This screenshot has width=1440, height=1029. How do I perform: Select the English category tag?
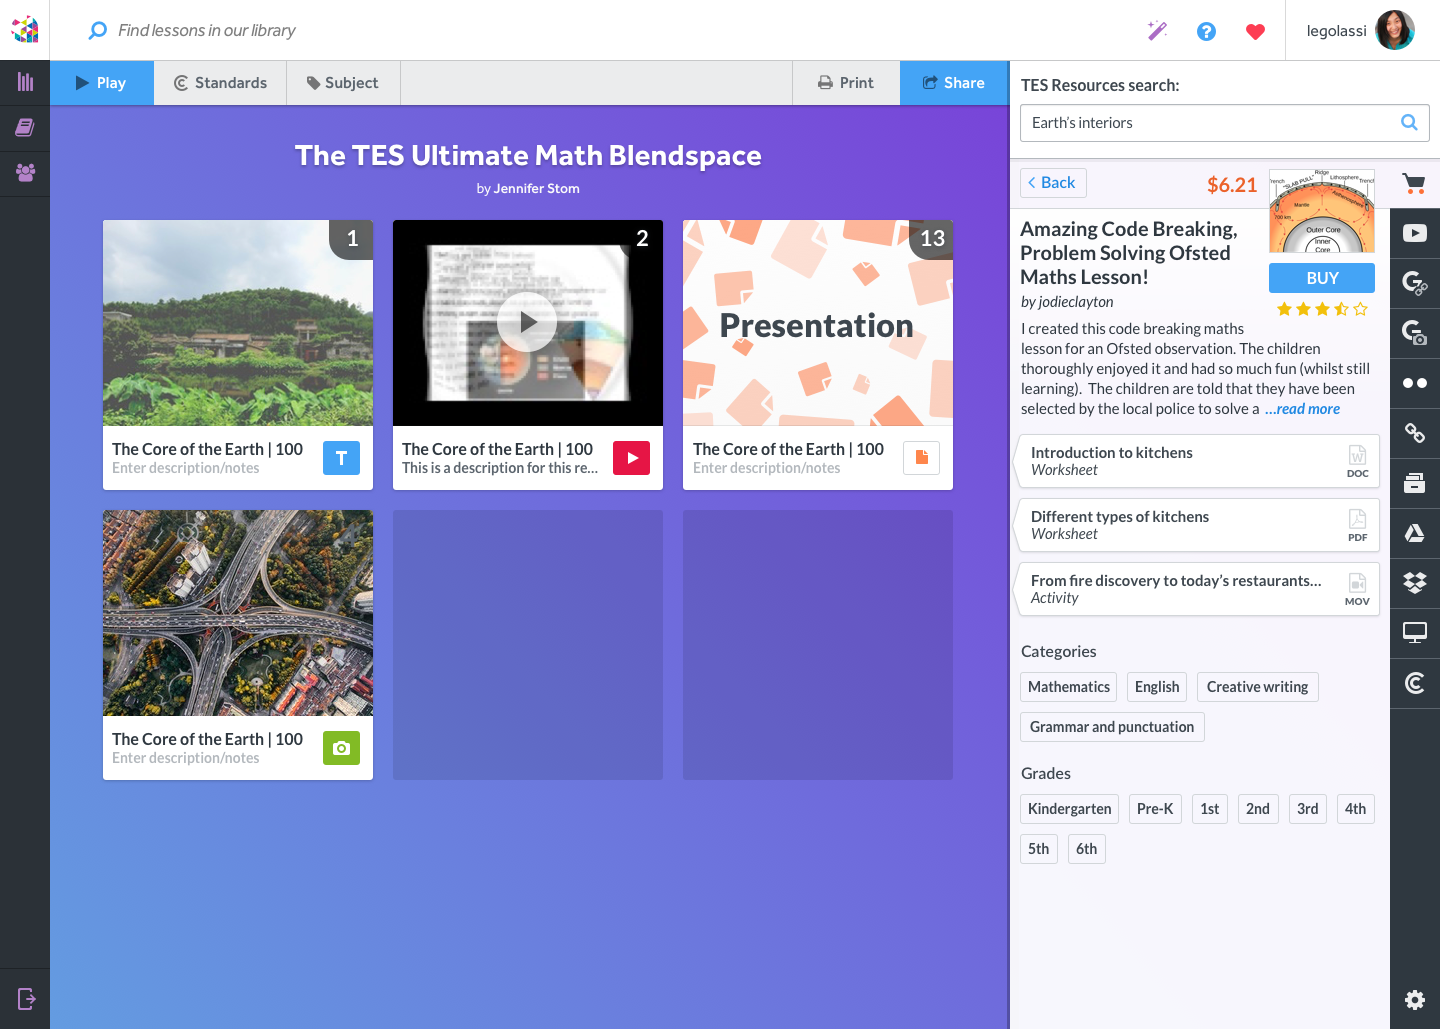point(1157,687)
